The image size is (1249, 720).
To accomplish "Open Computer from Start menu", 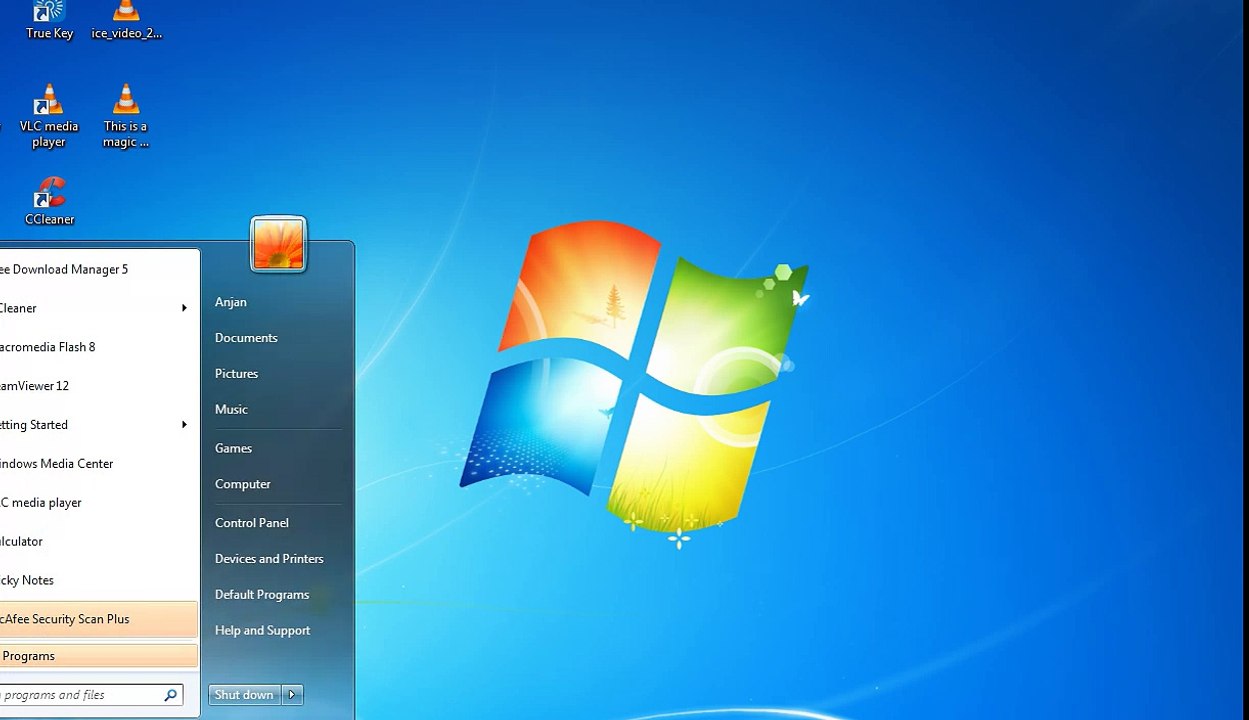I will 243,484.
